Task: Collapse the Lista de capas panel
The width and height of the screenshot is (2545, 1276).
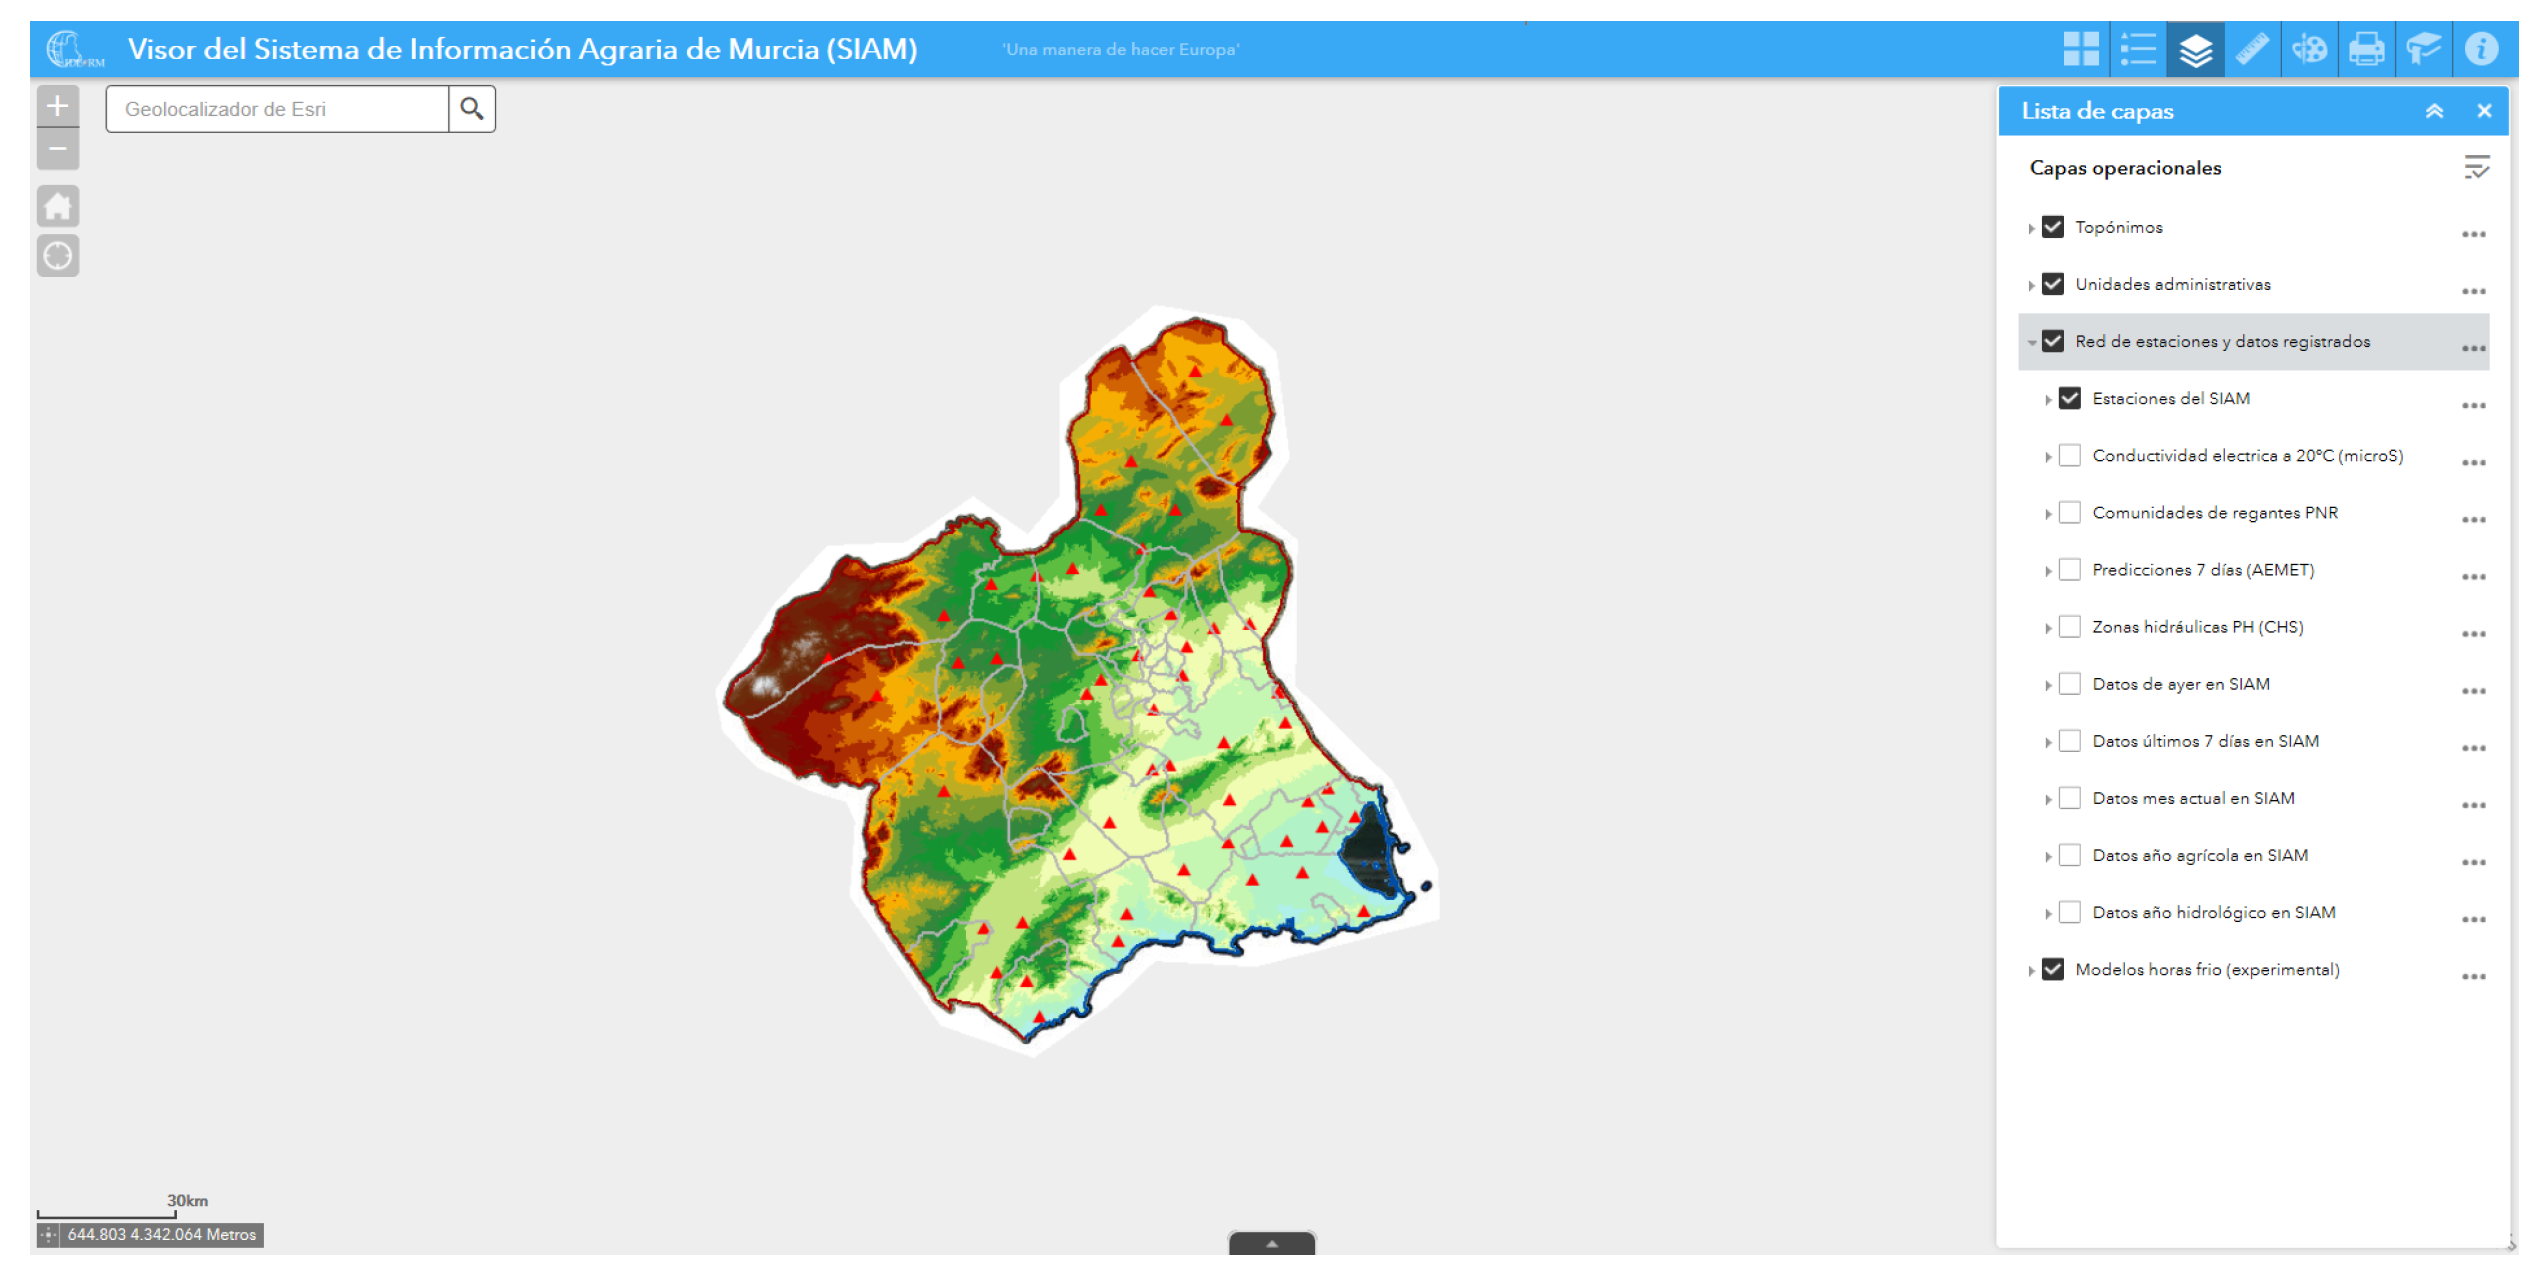Action: [x=2434, y=111]
